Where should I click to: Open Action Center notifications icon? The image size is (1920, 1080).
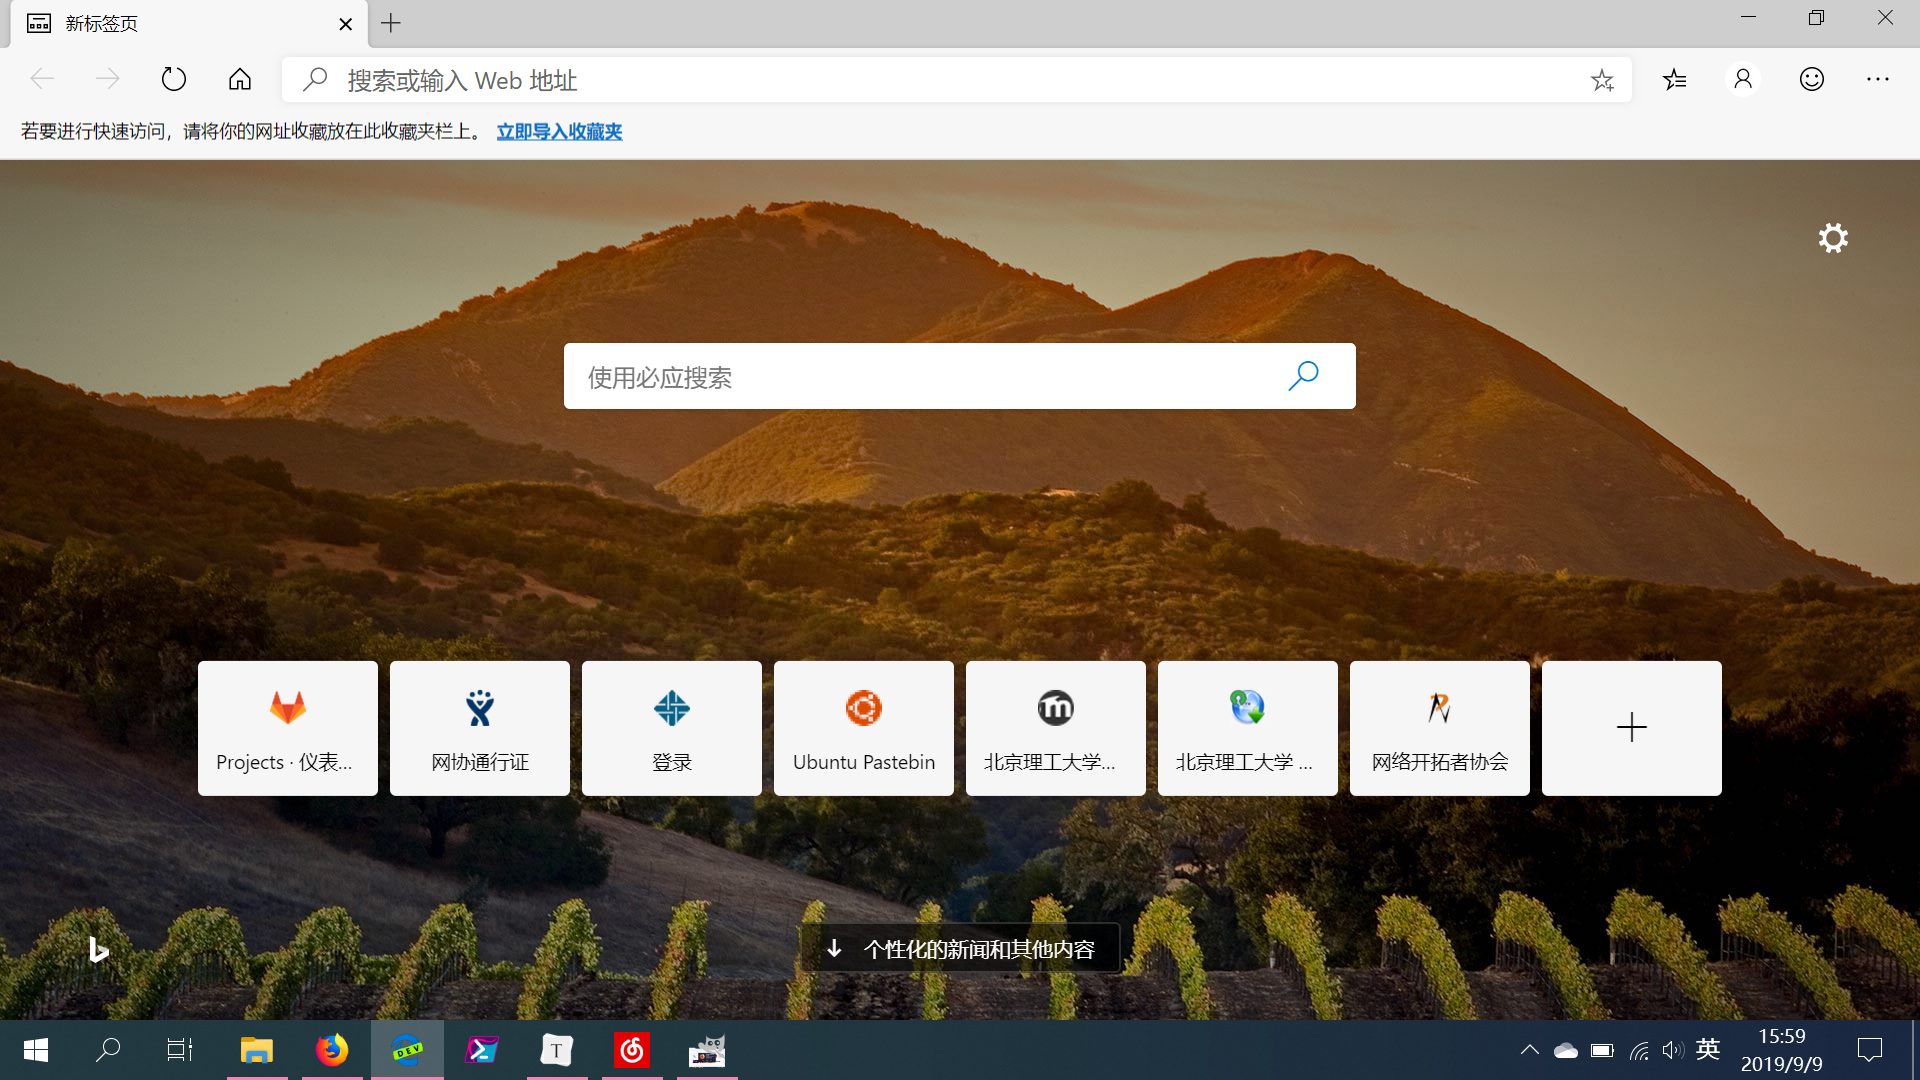(x=1870, y=1050)
